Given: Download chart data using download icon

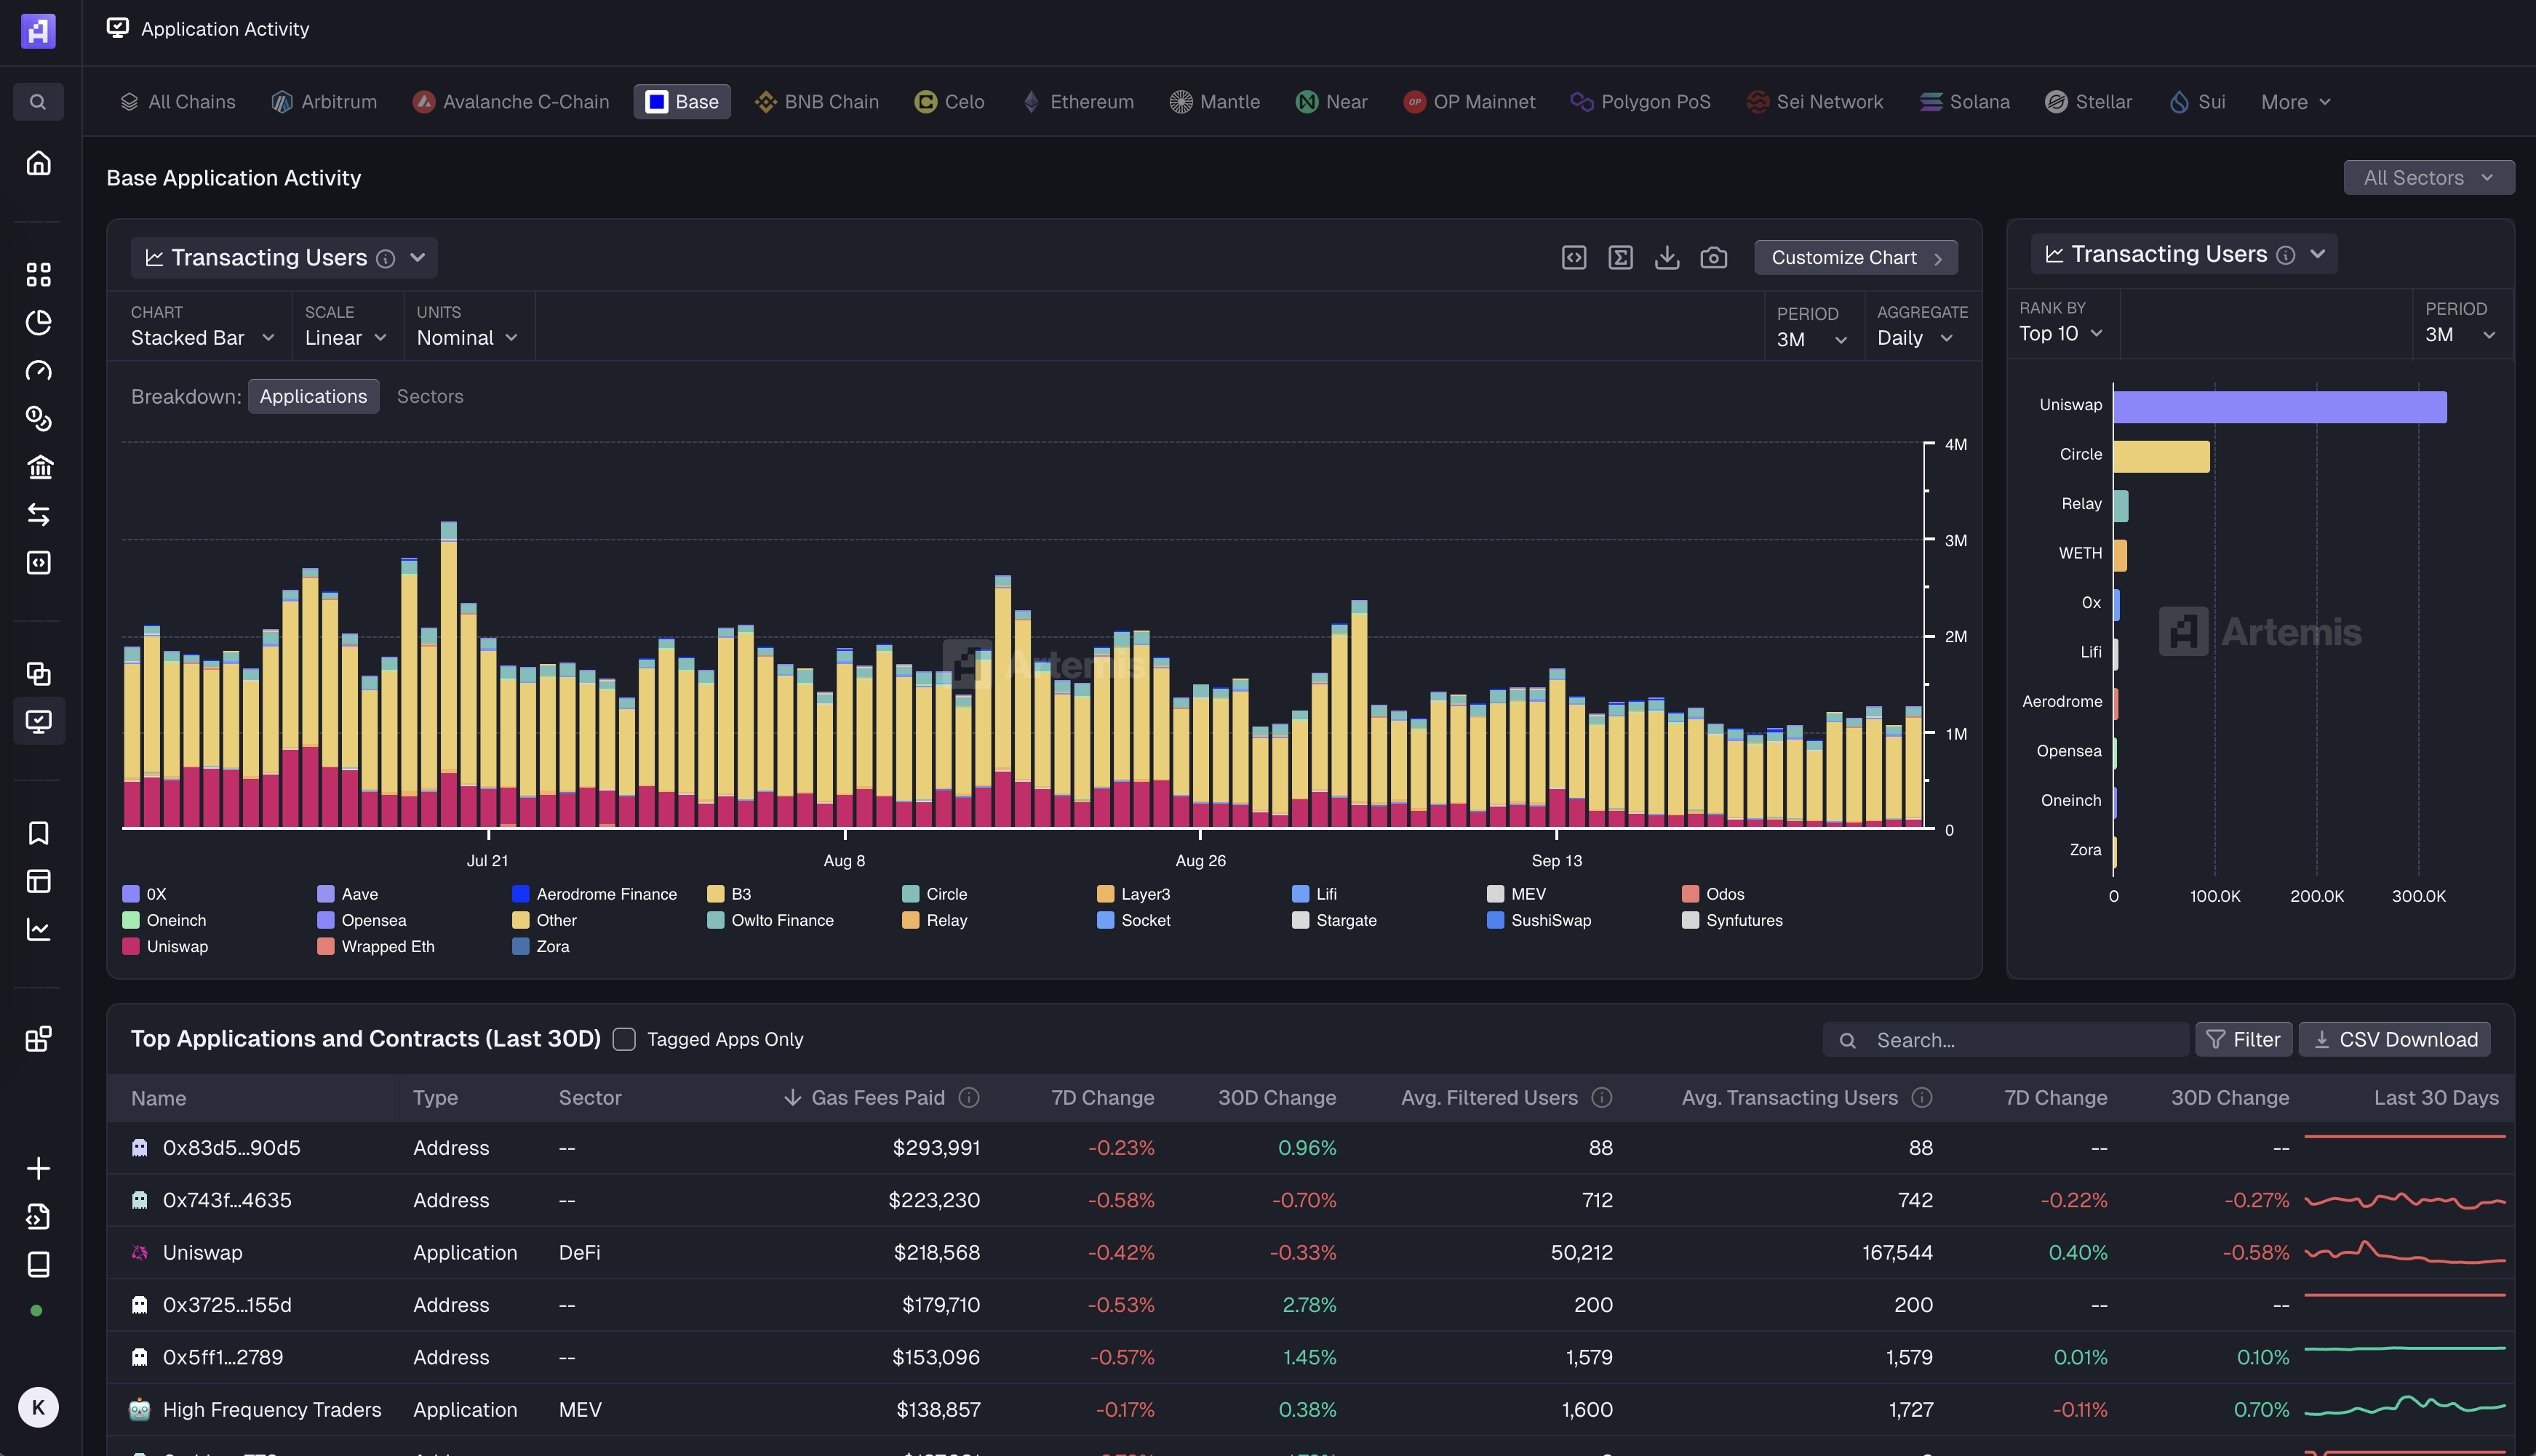Looking at the screenshot, I should coord(1666,258).
